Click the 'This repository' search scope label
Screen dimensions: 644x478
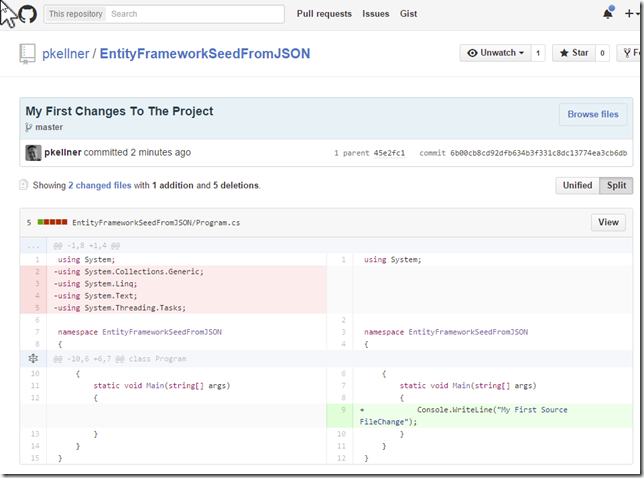point(76,14)
